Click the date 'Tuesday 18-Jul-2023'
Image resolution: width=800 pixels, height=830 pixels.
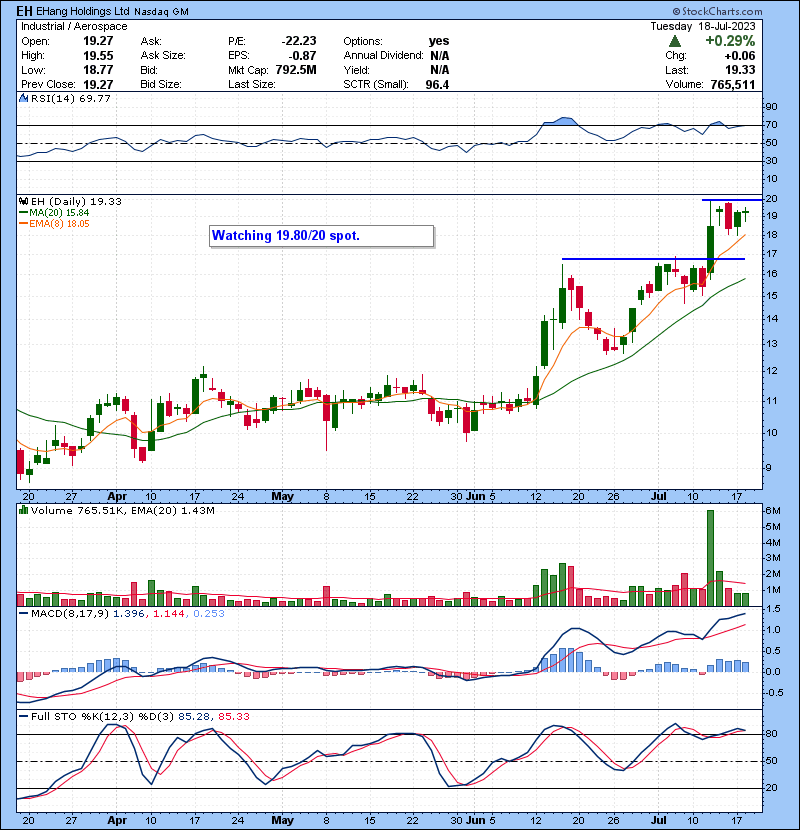703,26
